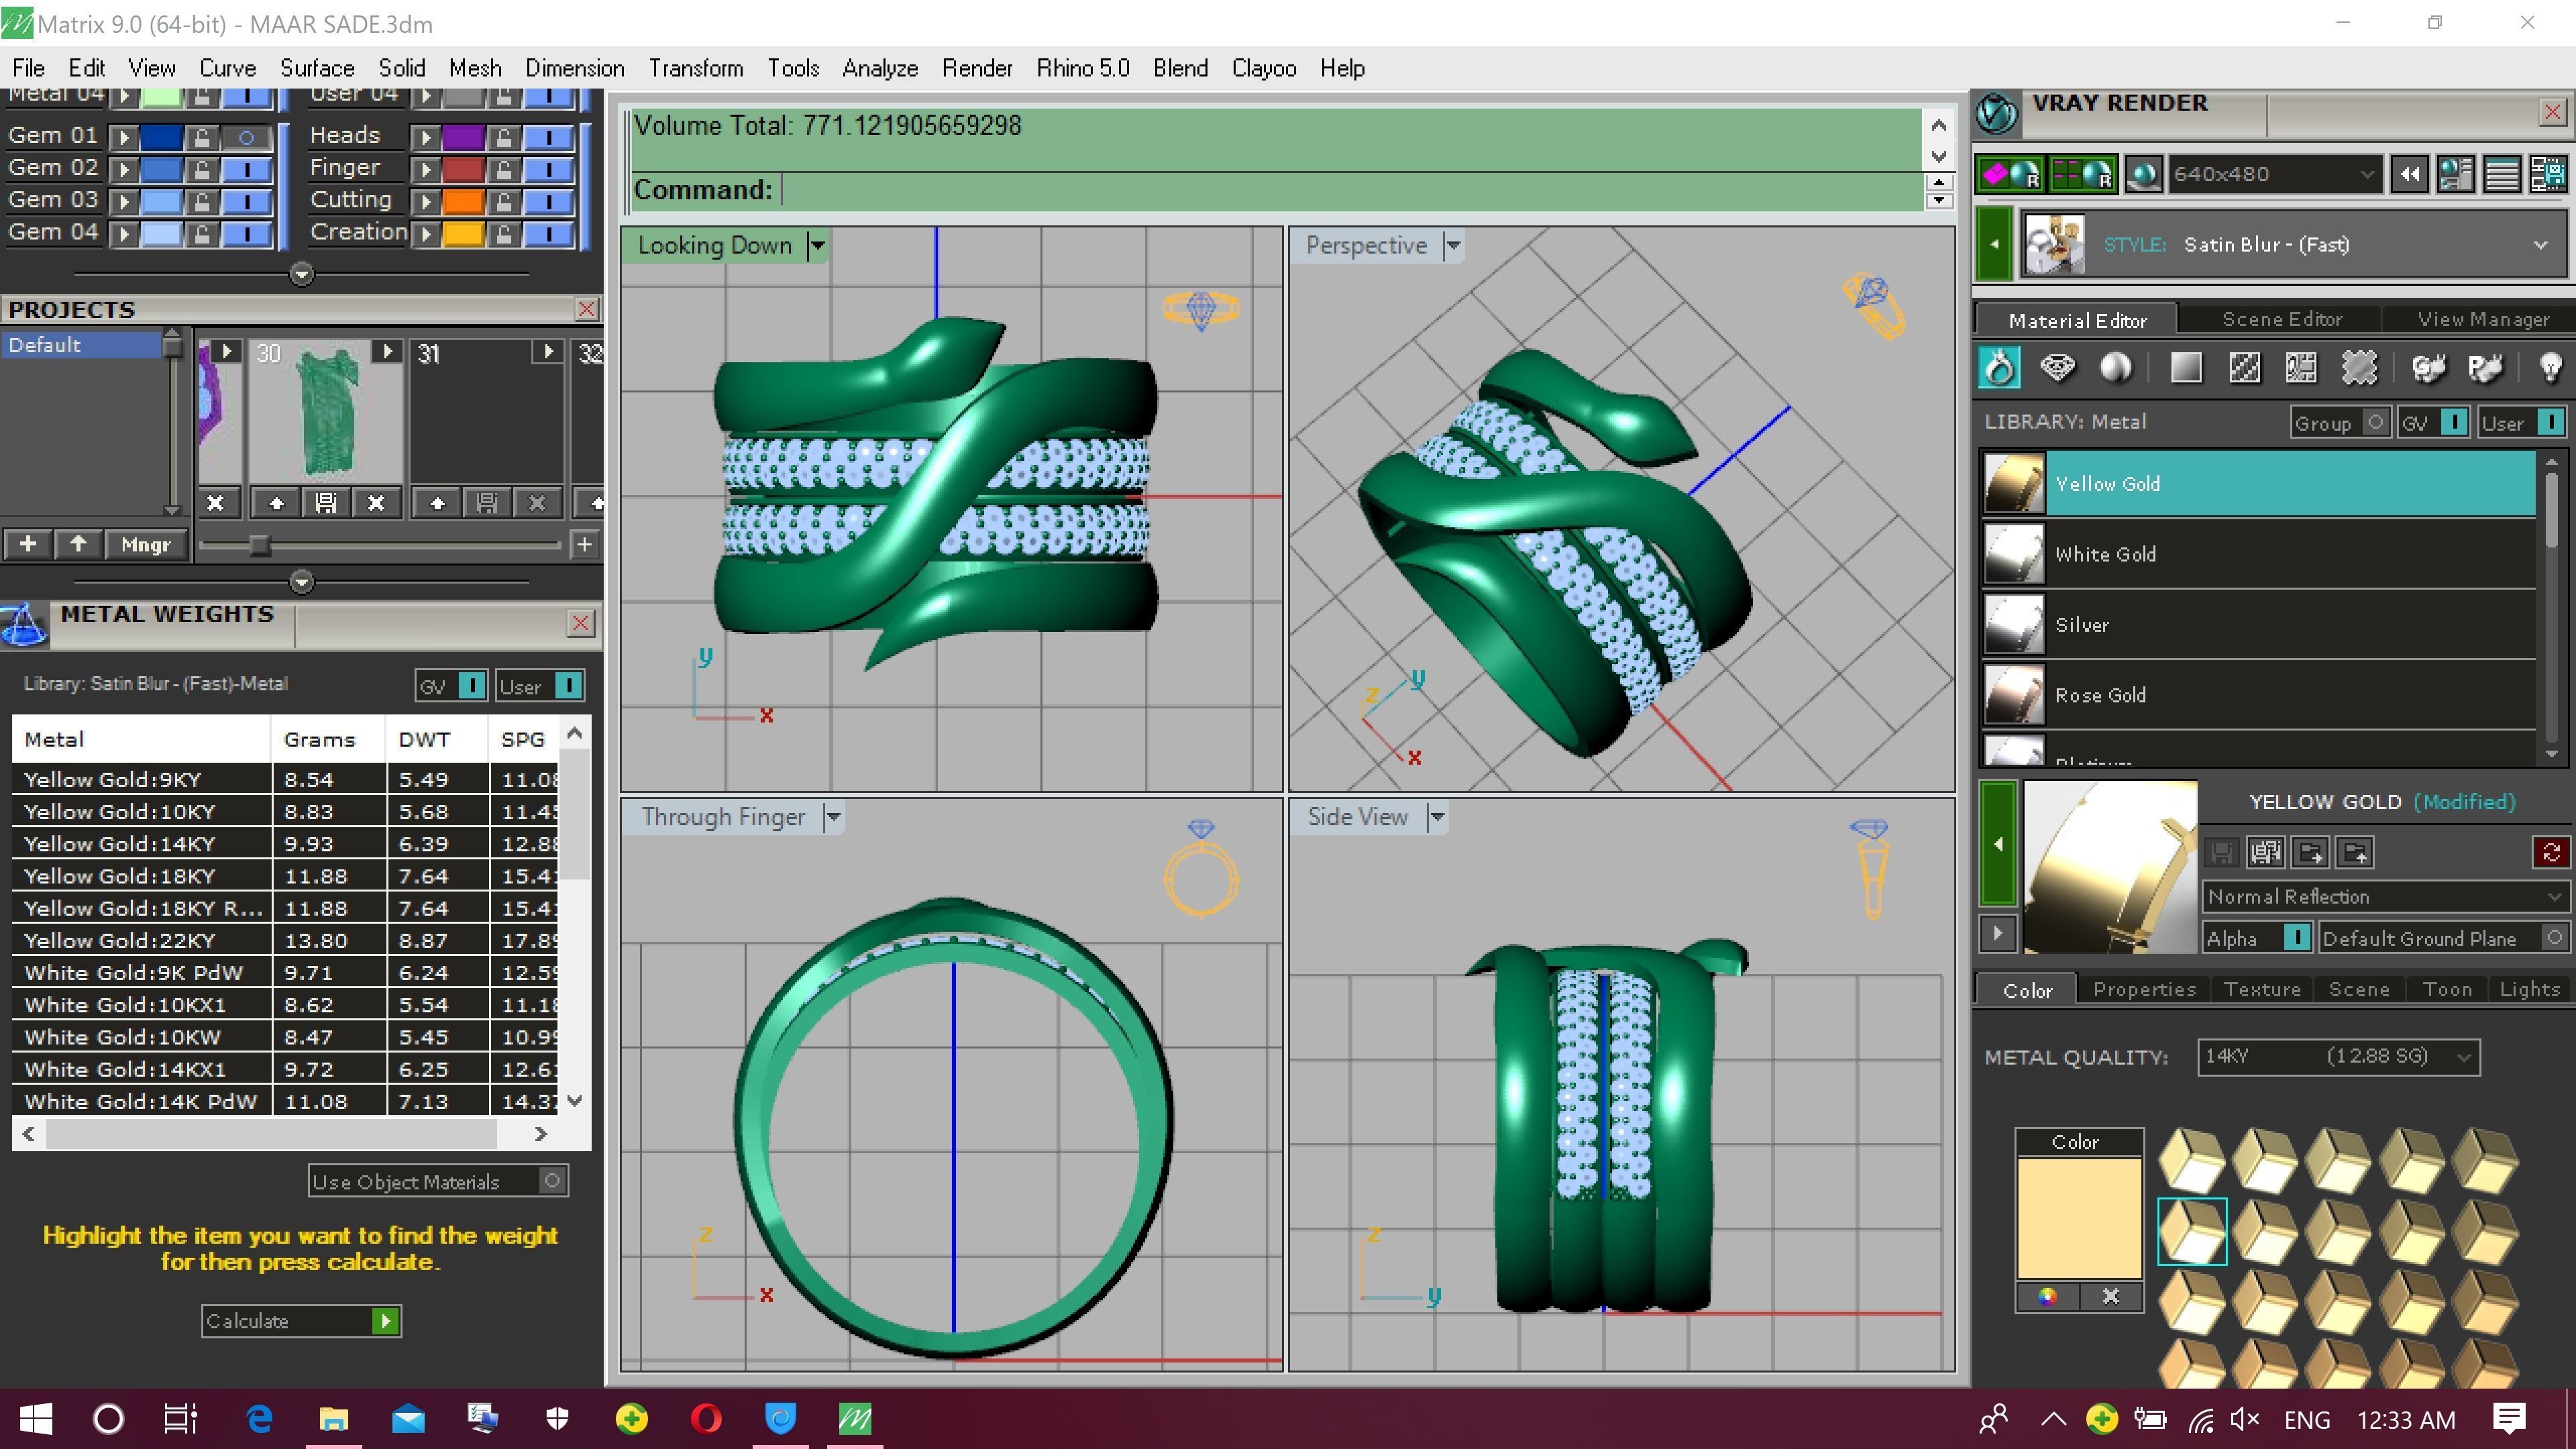Click the P bunny icon in Material Editor
The height and width of the screenshot is (1449, 2576).
2485,368
